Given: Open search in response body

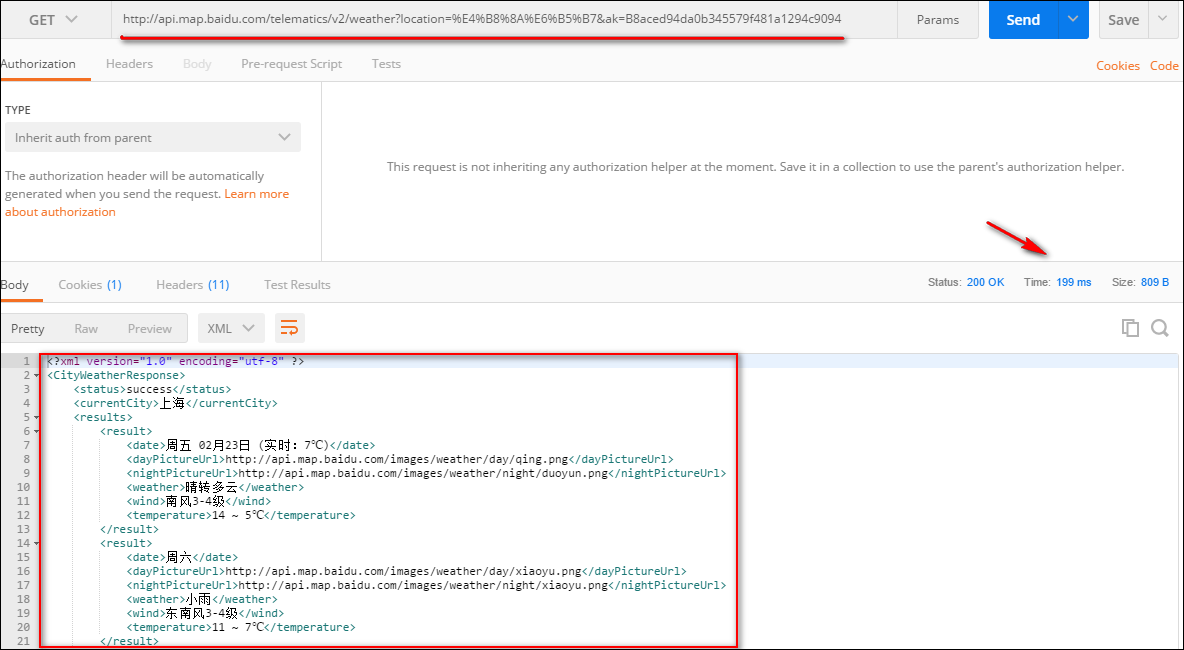Looking at the screenshot, I should [1160, 328].
